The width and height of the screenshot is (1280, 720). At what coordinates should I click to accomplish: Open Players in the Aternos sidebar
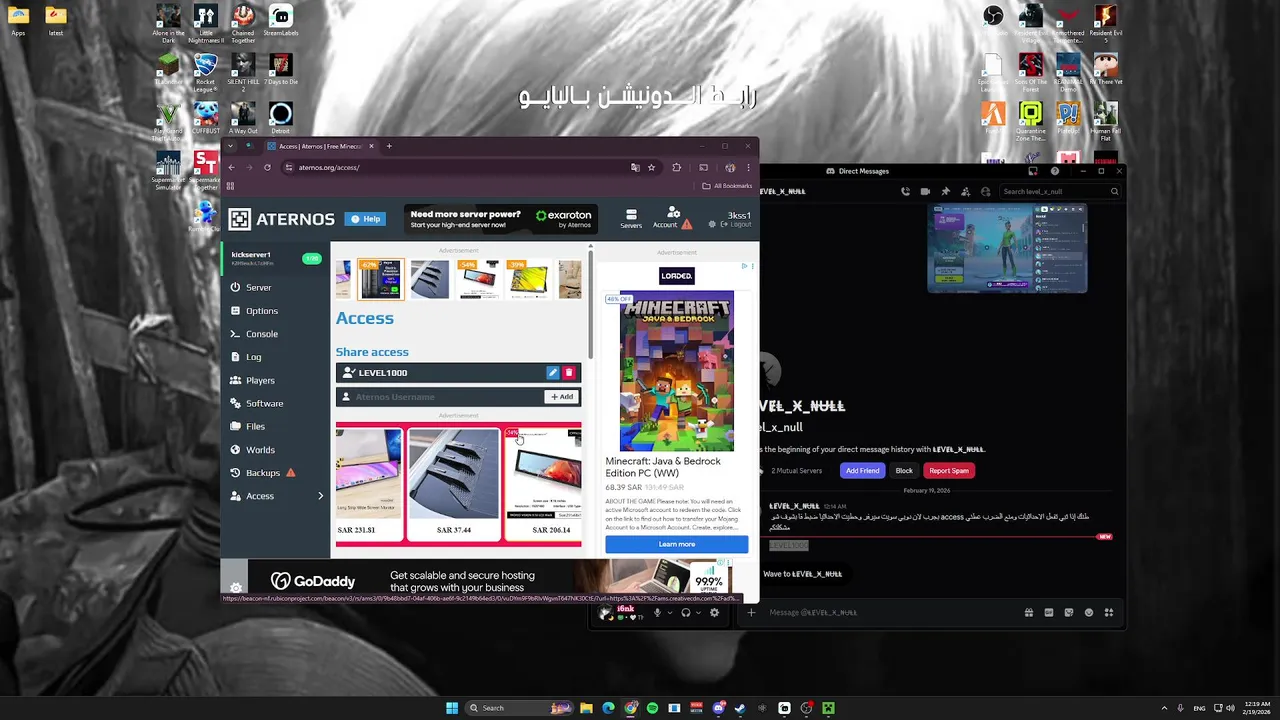point(260,380)
